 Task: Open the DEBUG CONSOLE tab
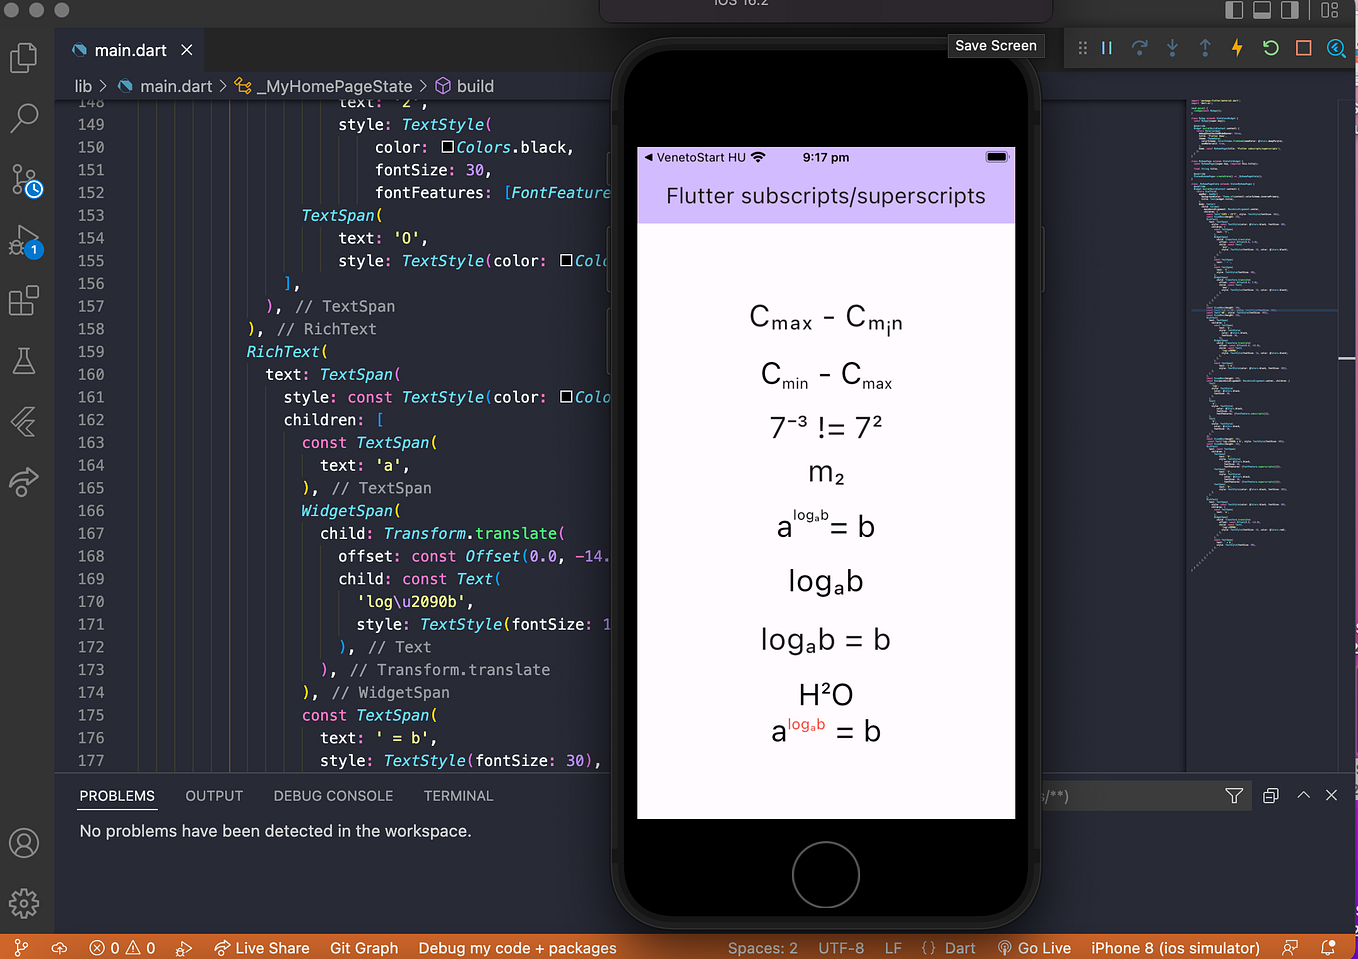(x=333, y=795)
